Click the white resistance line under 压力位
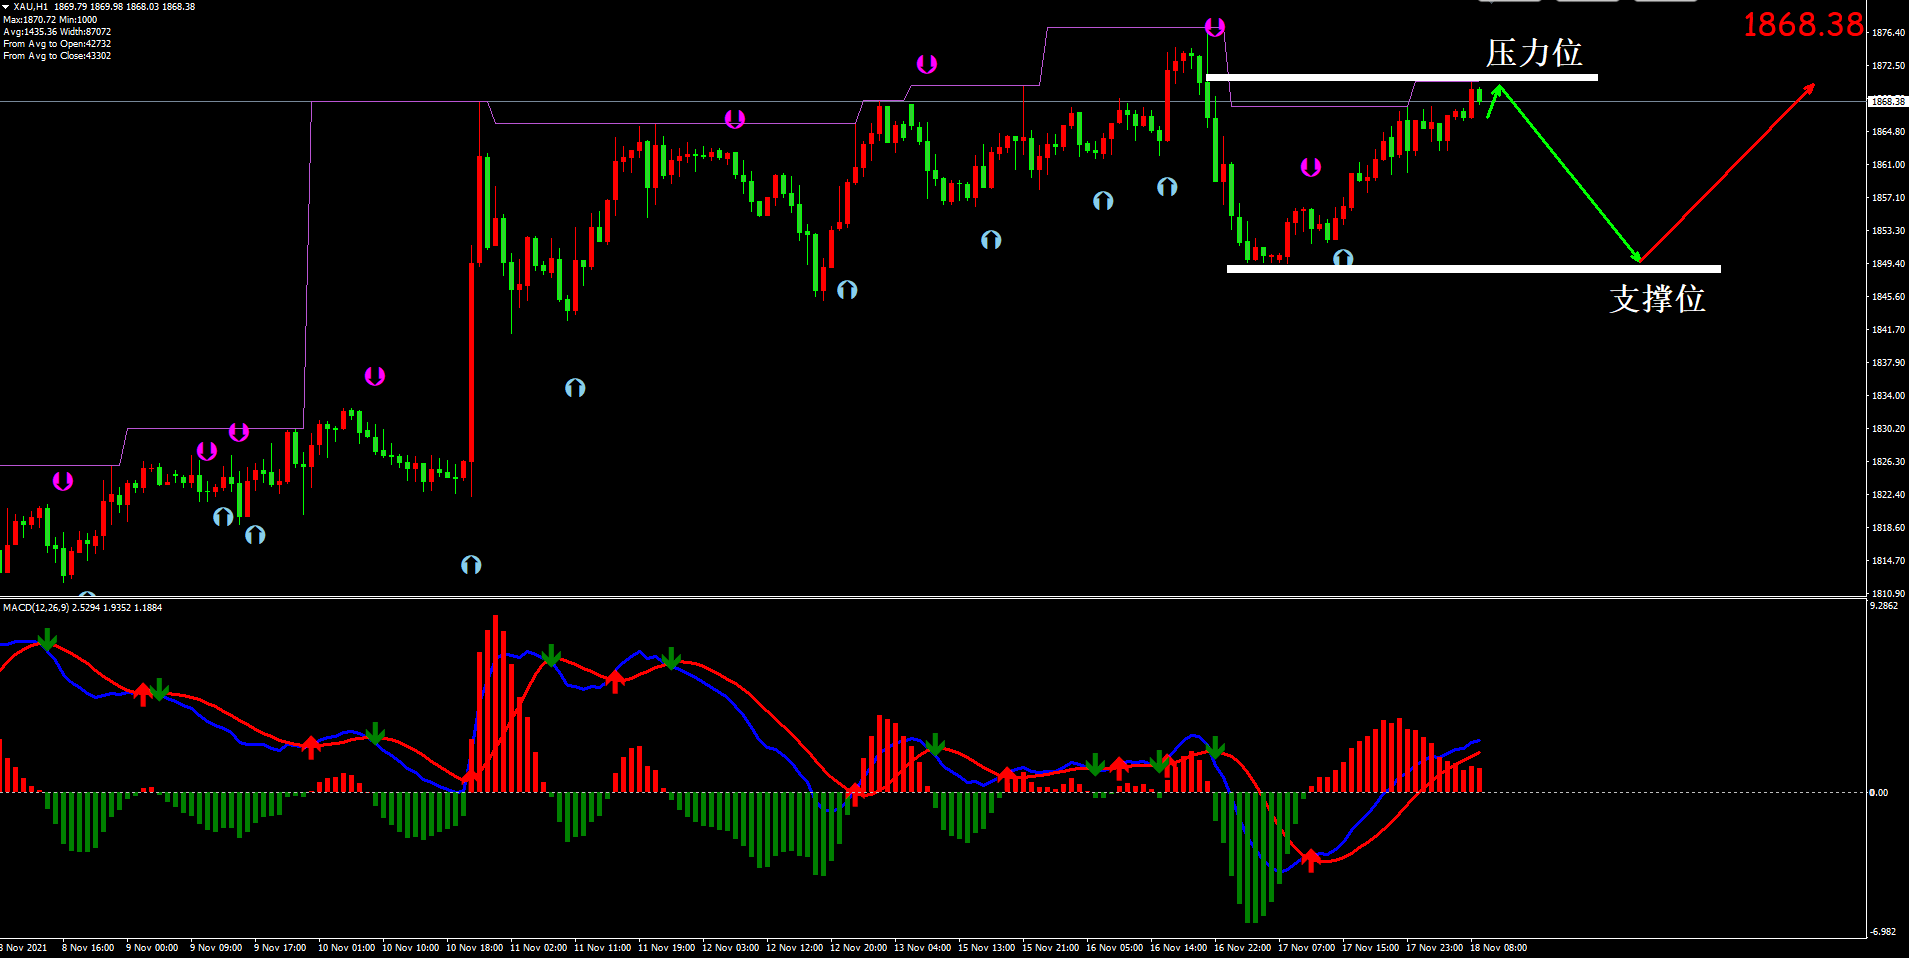Viewport: 1909px width, 958px height. 1400,77
